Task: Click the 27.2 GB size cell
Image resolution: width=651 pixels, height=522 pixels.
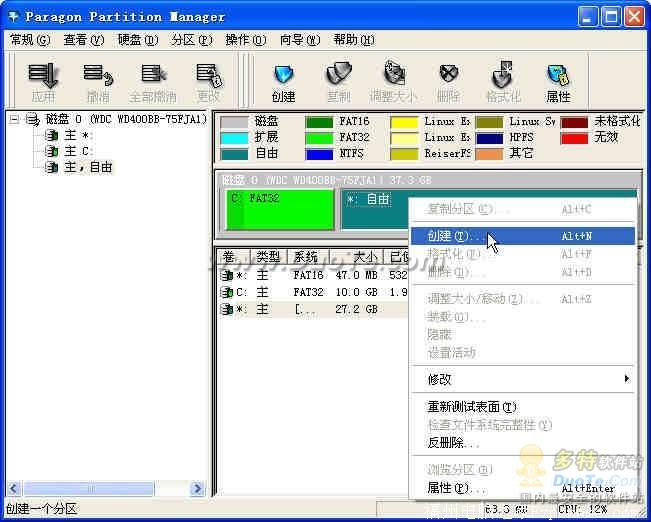Action: point(356,309)
